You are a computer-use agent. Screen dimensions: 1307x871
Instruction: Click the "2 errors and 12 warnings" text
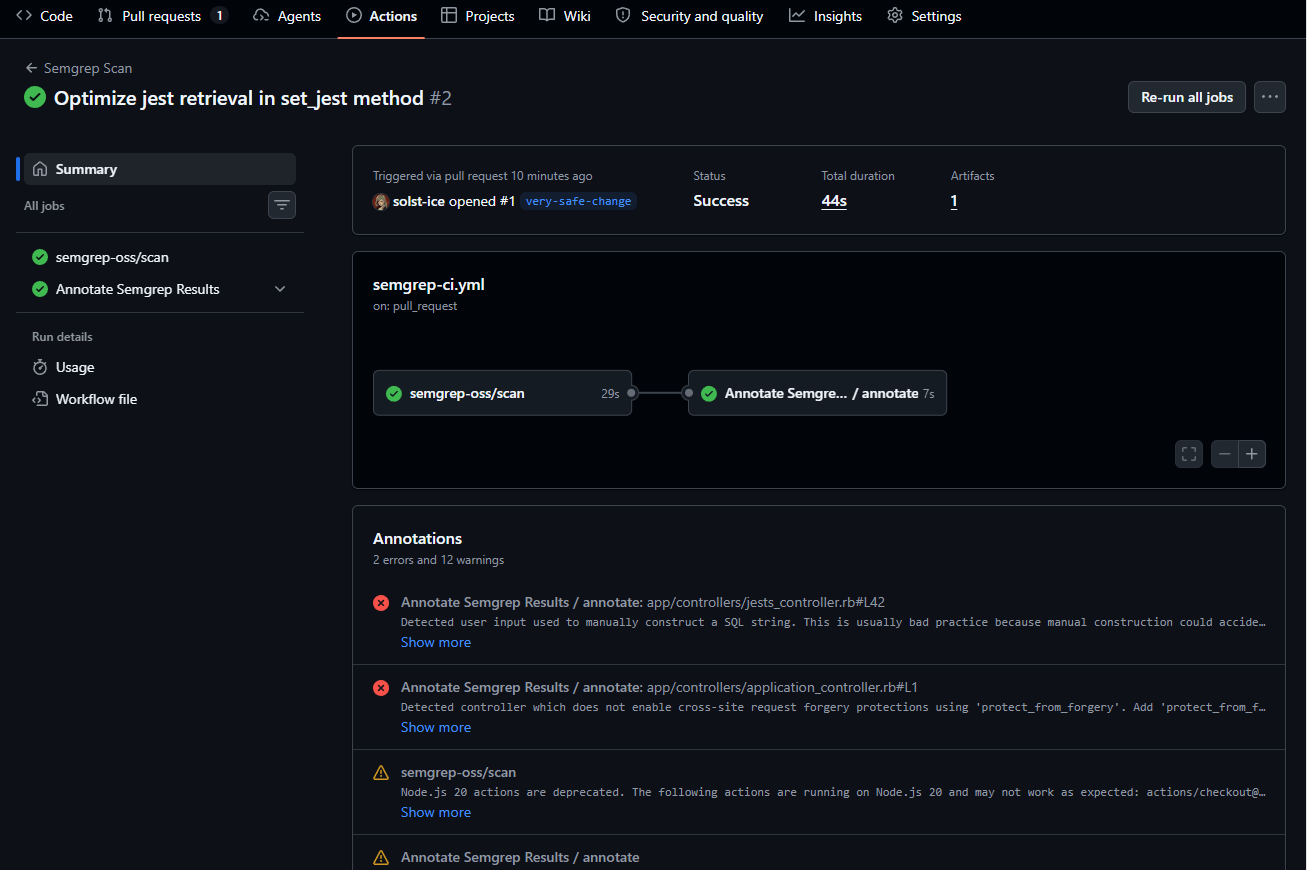coord(438,560)
